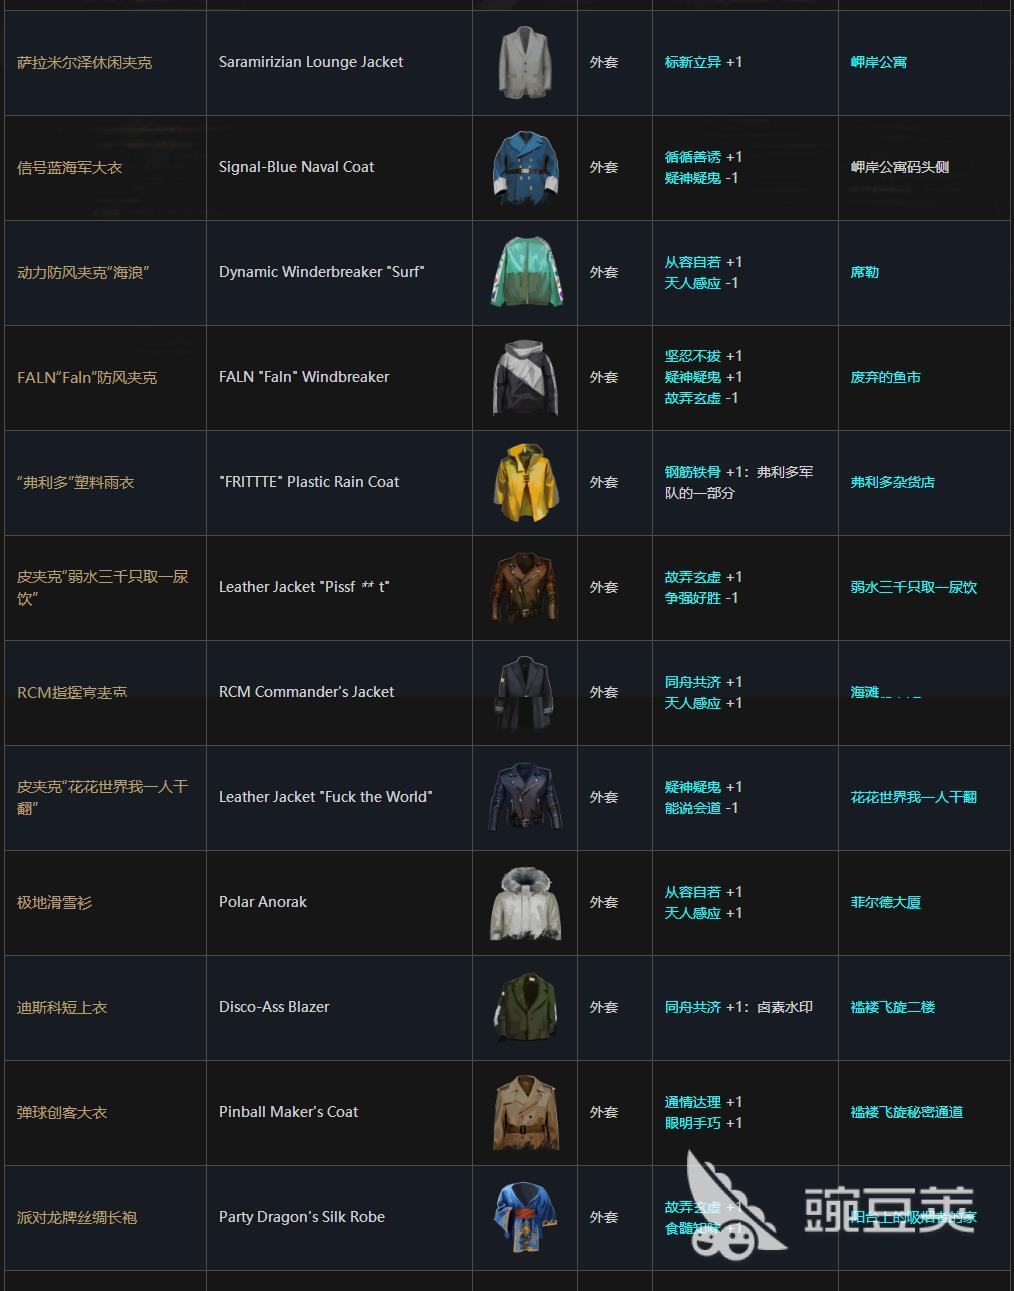Open the 弗利多杂货店 link
The image size is (1014, 1291).
tap(892, 482)
